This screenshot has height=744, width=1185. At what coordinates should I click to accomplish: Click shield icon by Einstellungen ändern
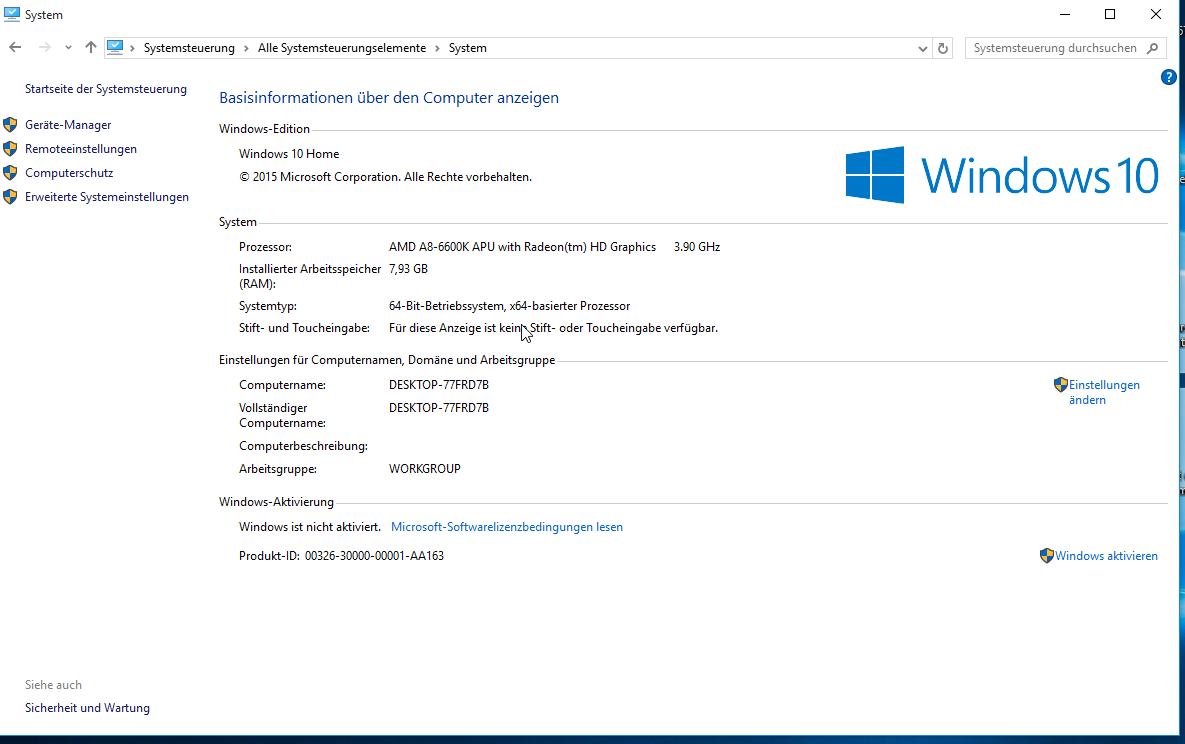click(1060, 385)
